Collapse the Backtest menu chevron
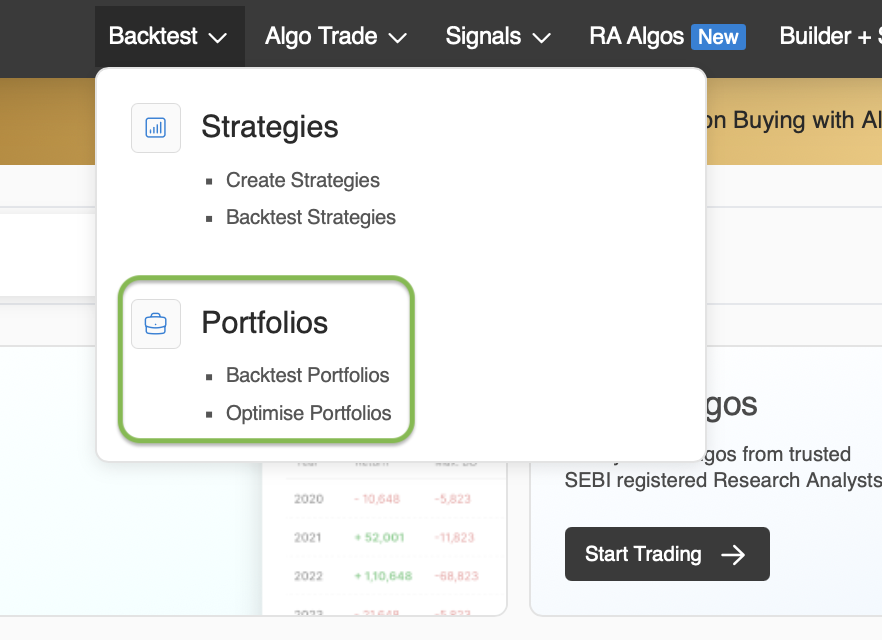882x640 pixels. tap(218, 39)
